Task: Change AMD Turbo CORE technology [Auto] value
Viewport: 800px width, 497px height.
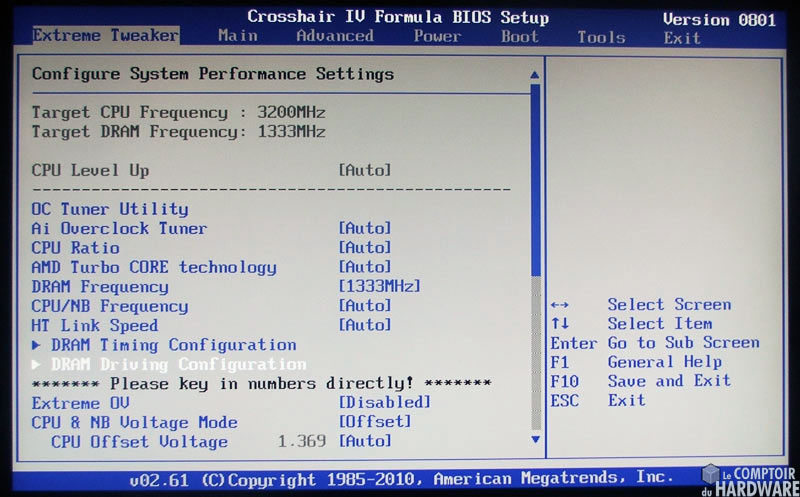Action: 365,267
